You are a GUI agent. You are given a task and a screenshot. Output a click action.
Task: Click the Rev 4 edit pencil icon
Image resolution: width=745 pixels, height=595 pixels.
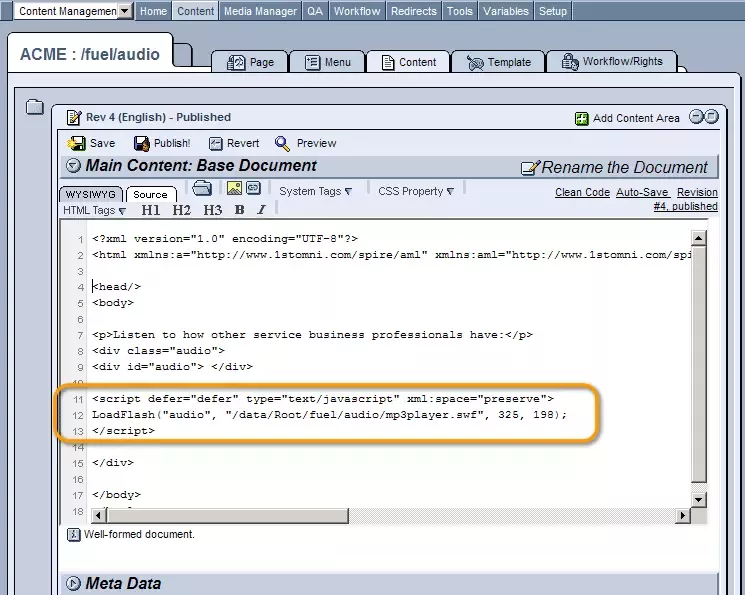coord(74,117)
